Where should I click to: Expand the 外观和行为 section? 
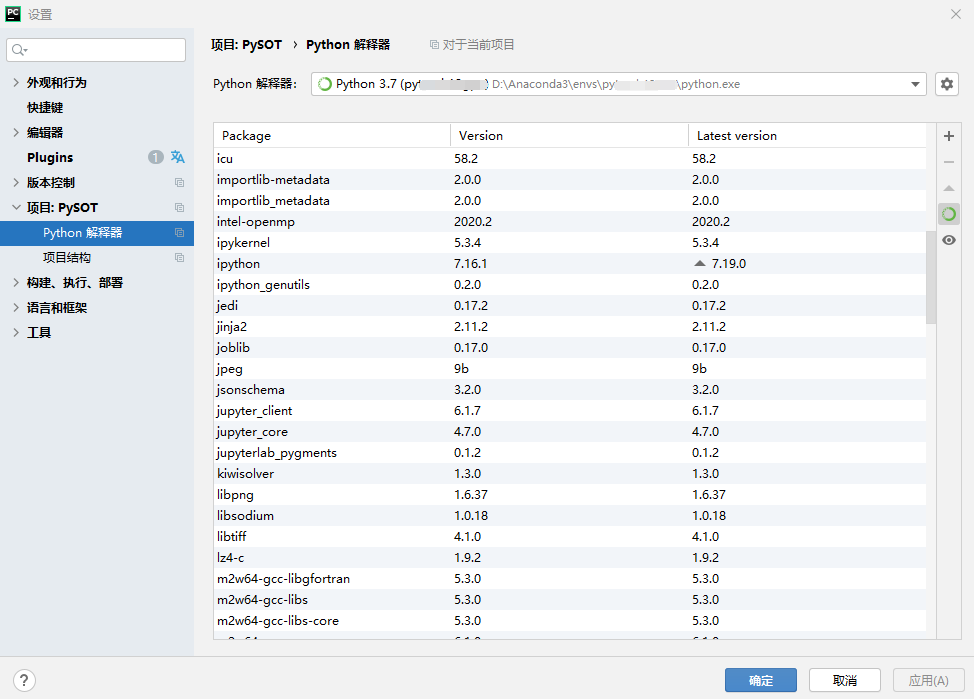tap(16, 83)
